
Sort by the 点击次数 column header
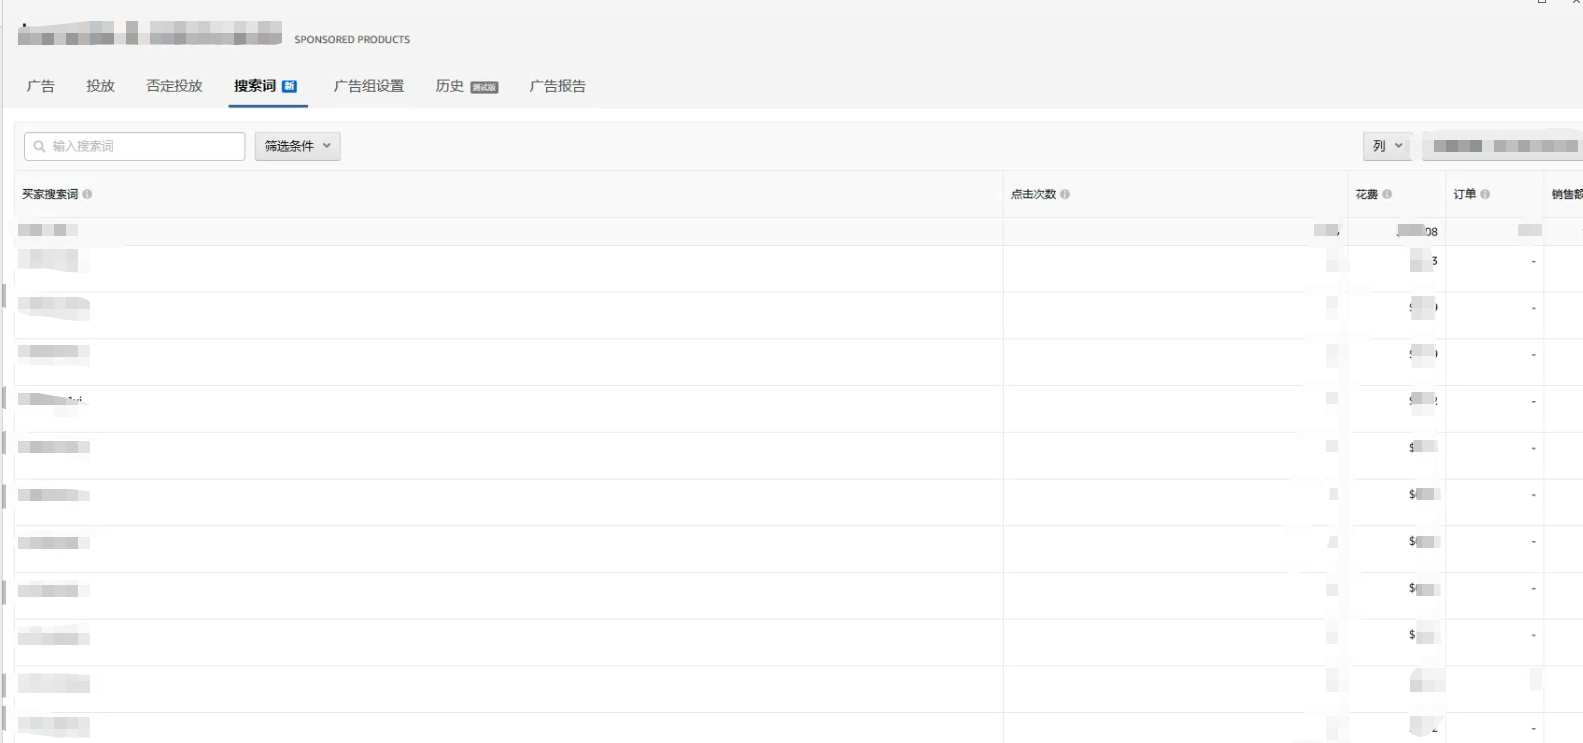click(1033, 194)
